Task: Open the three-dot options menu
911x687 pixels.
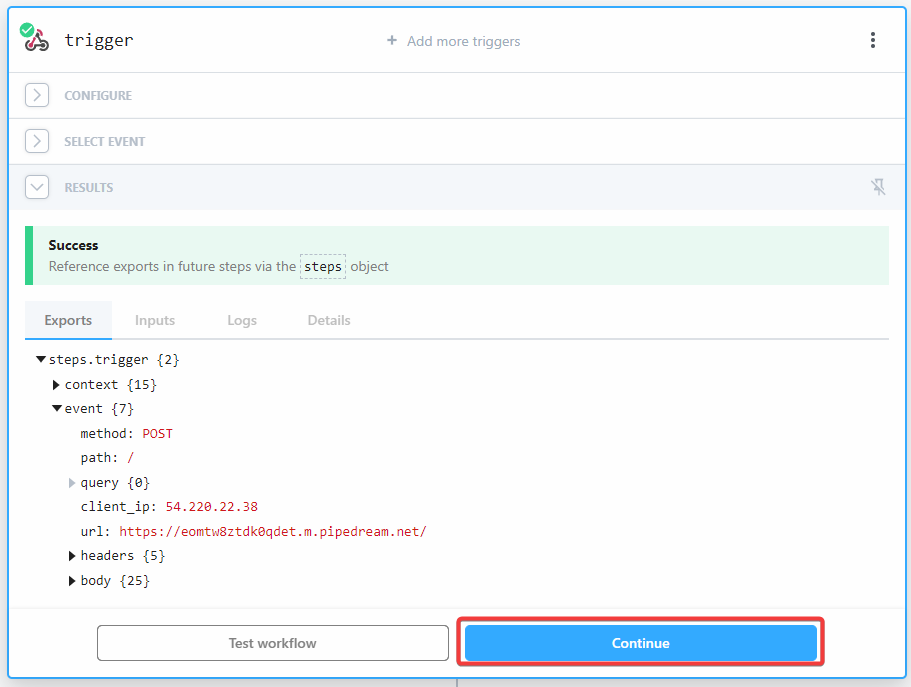Action: tap(872, 40)
